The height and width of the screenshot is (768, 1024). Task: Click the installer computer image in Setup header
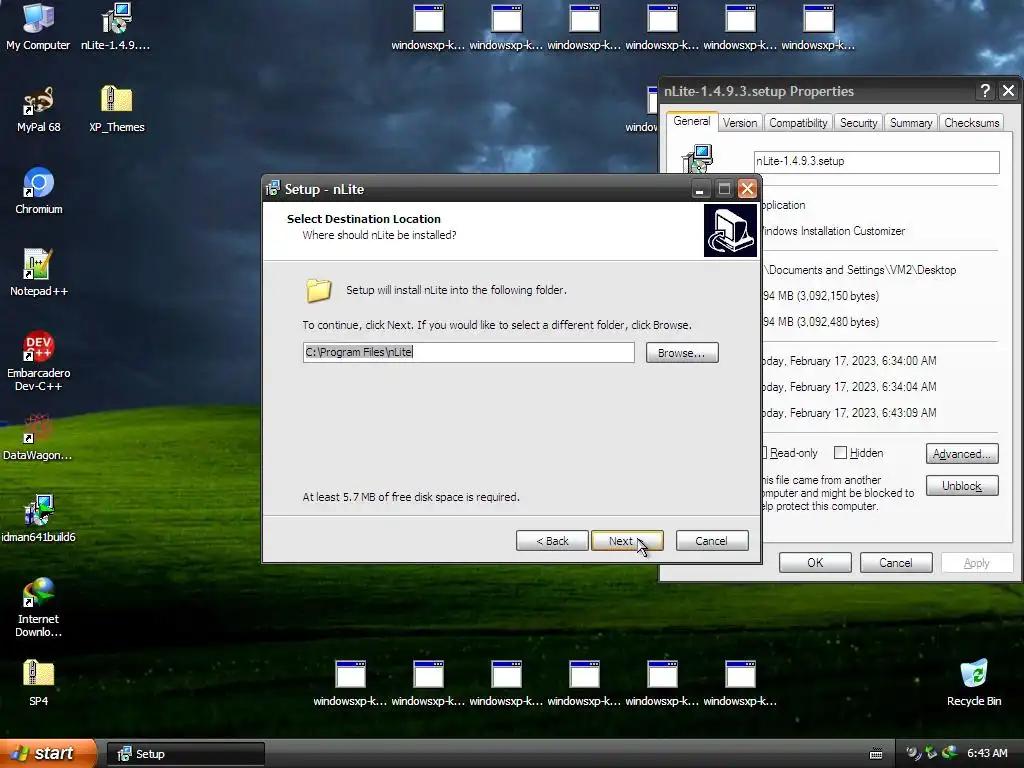[730, 231]
